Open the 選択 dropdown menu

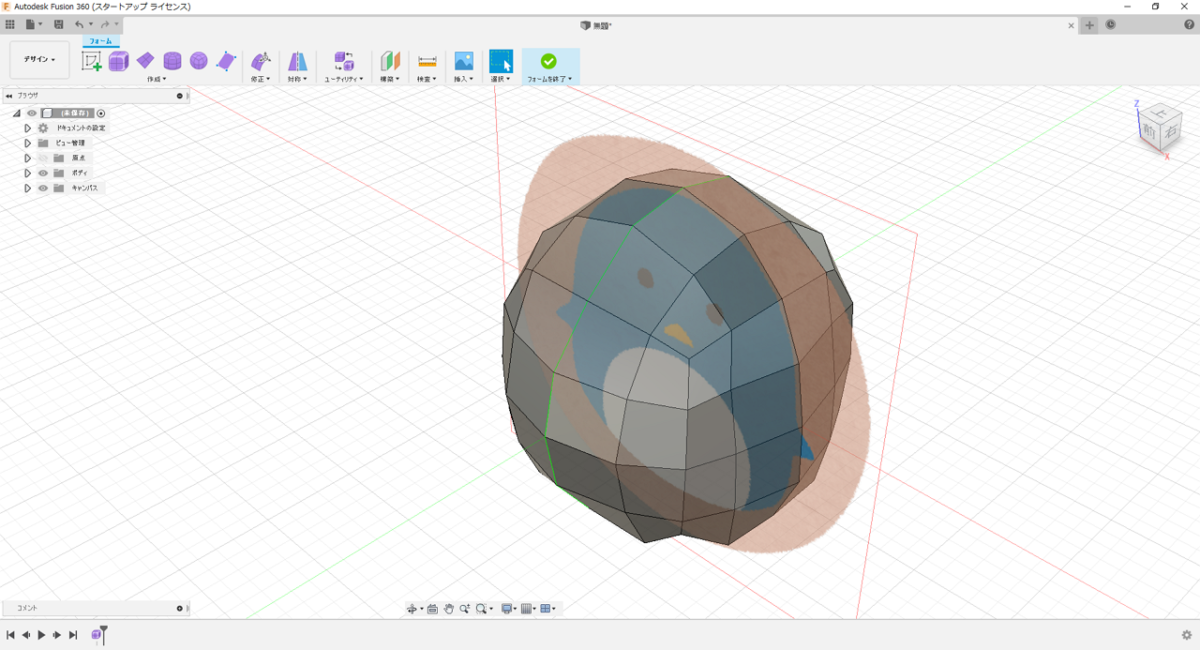click(x=501, y=78)
